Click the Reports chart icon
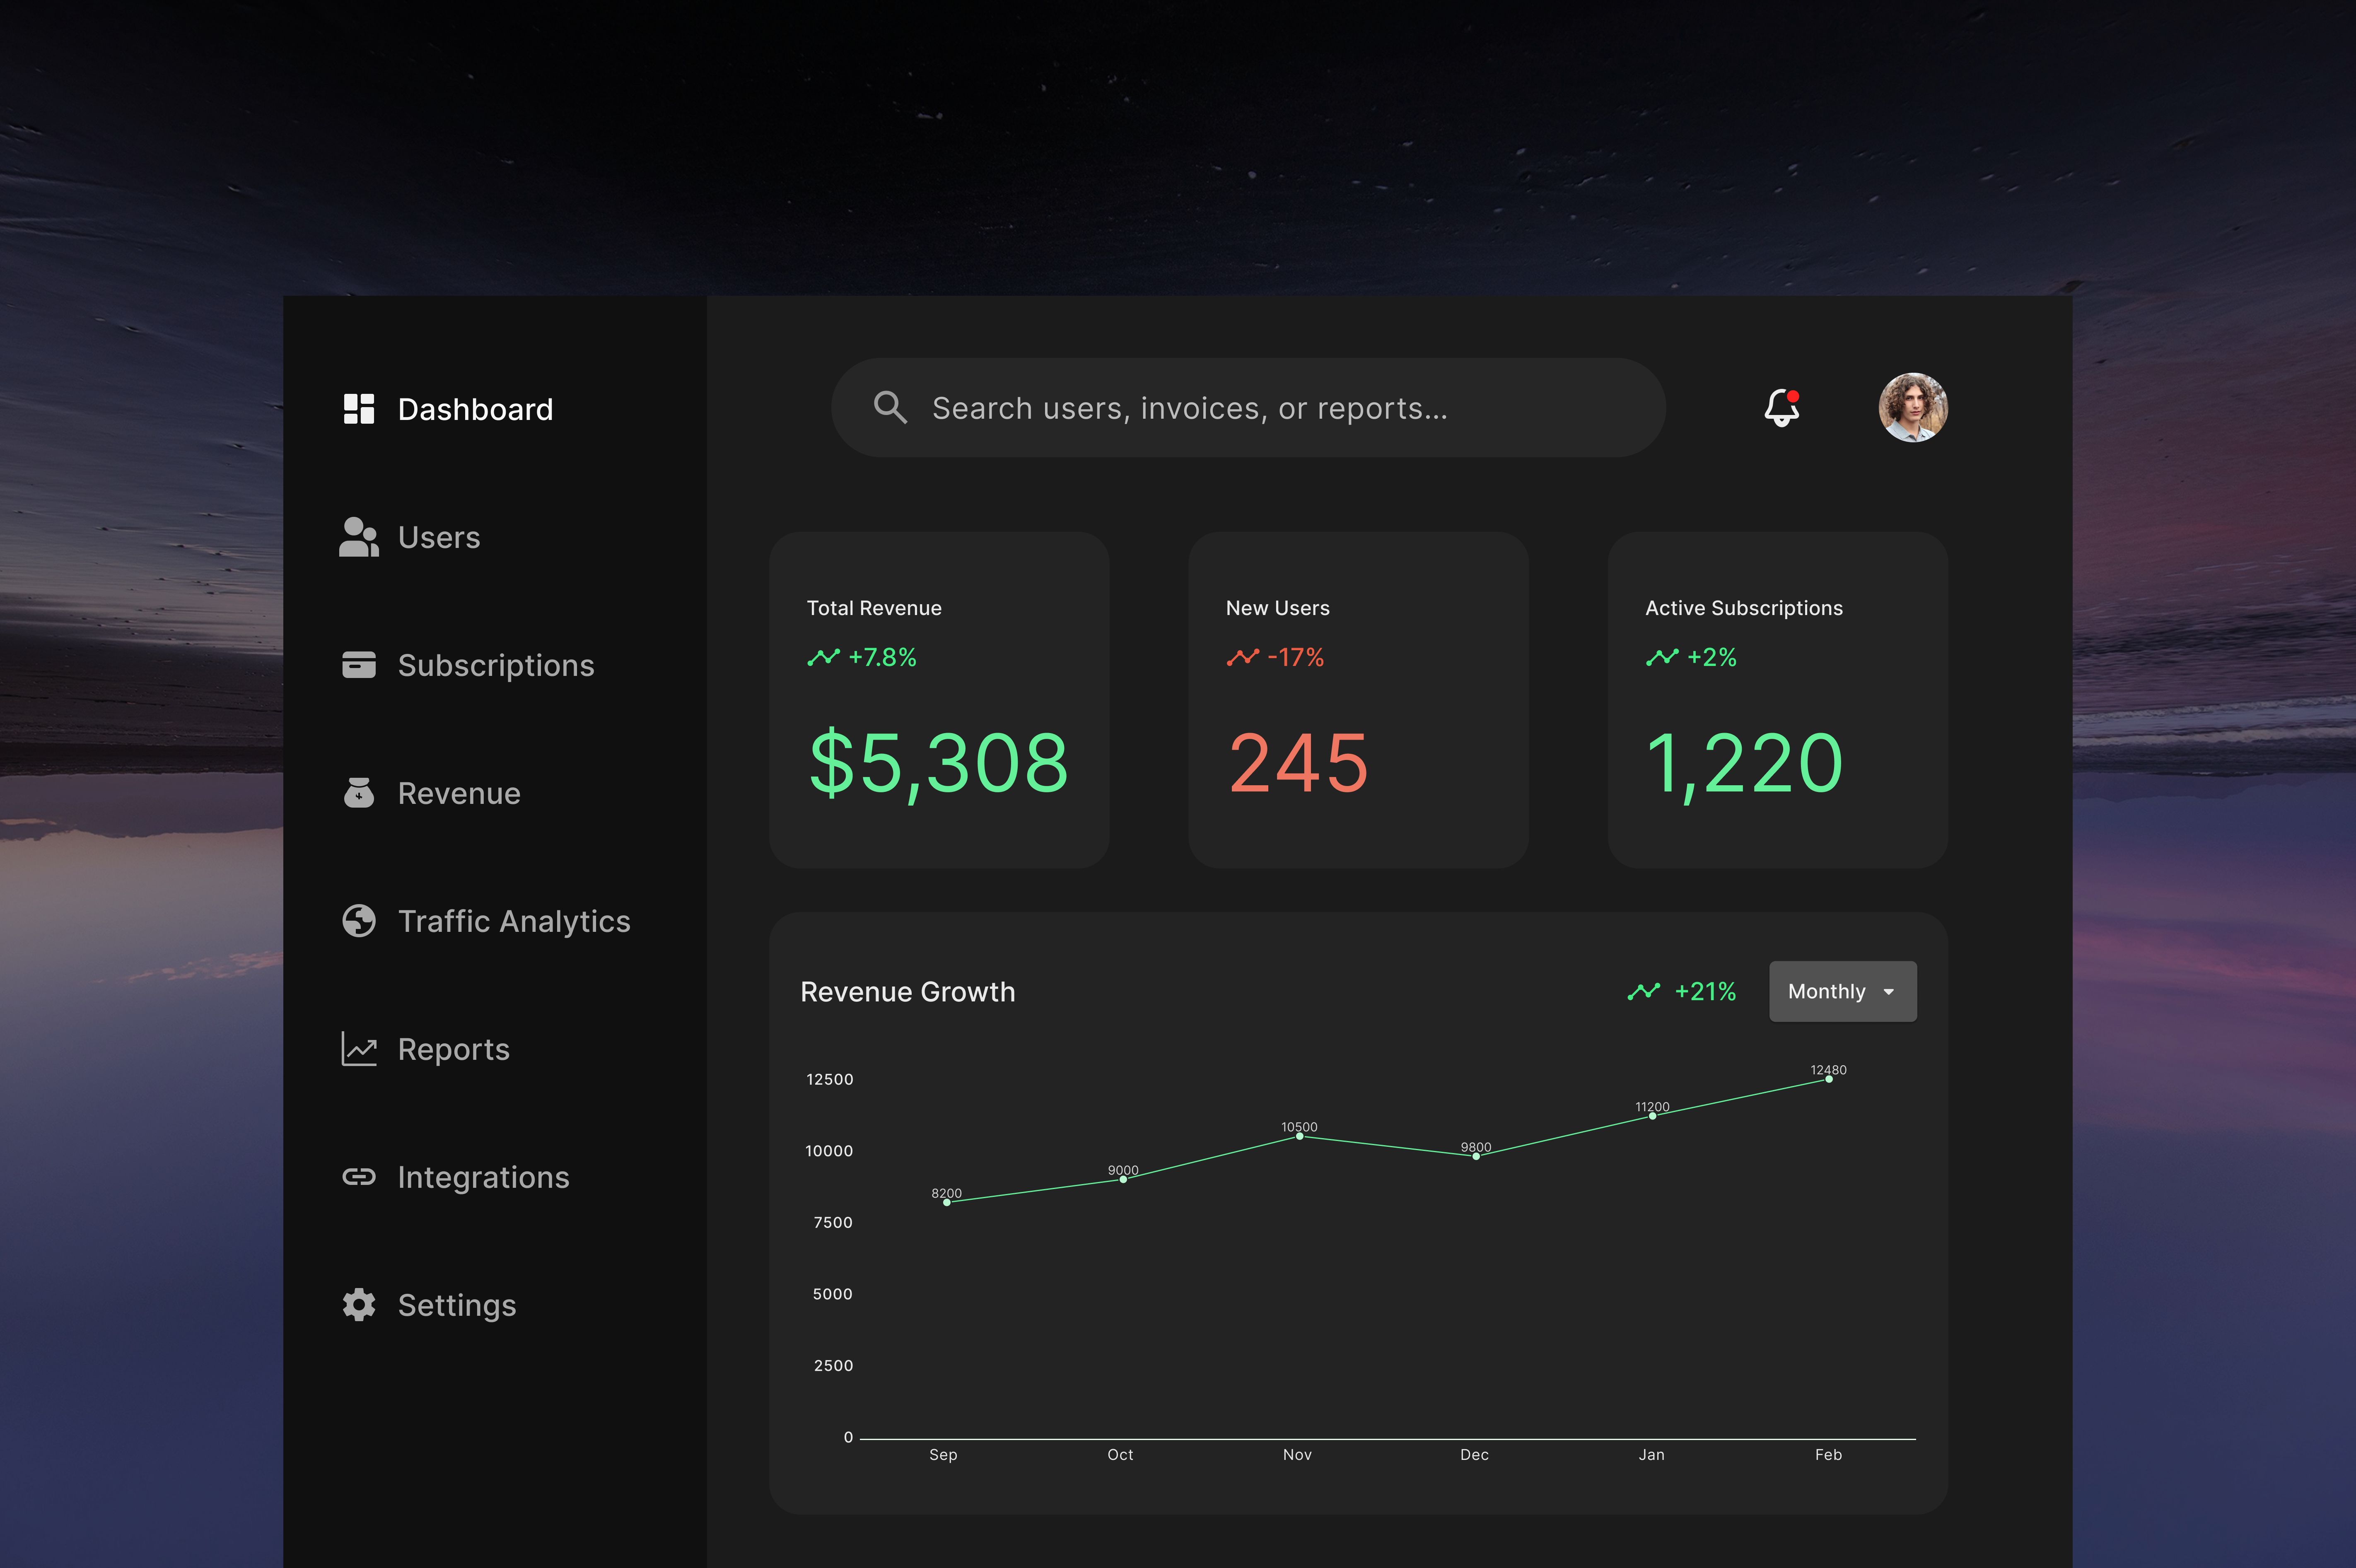 click(x=359, y=1049)
